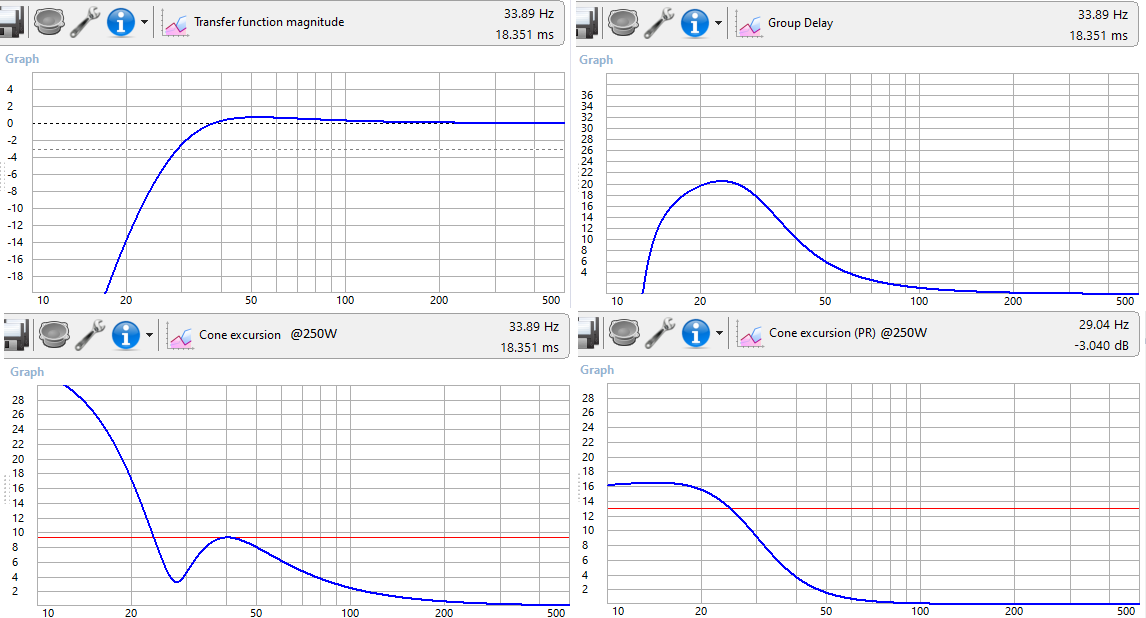
Task: Expand info dropdown arrow in Cone excursion (PR) panel
Action: (719, 334)
